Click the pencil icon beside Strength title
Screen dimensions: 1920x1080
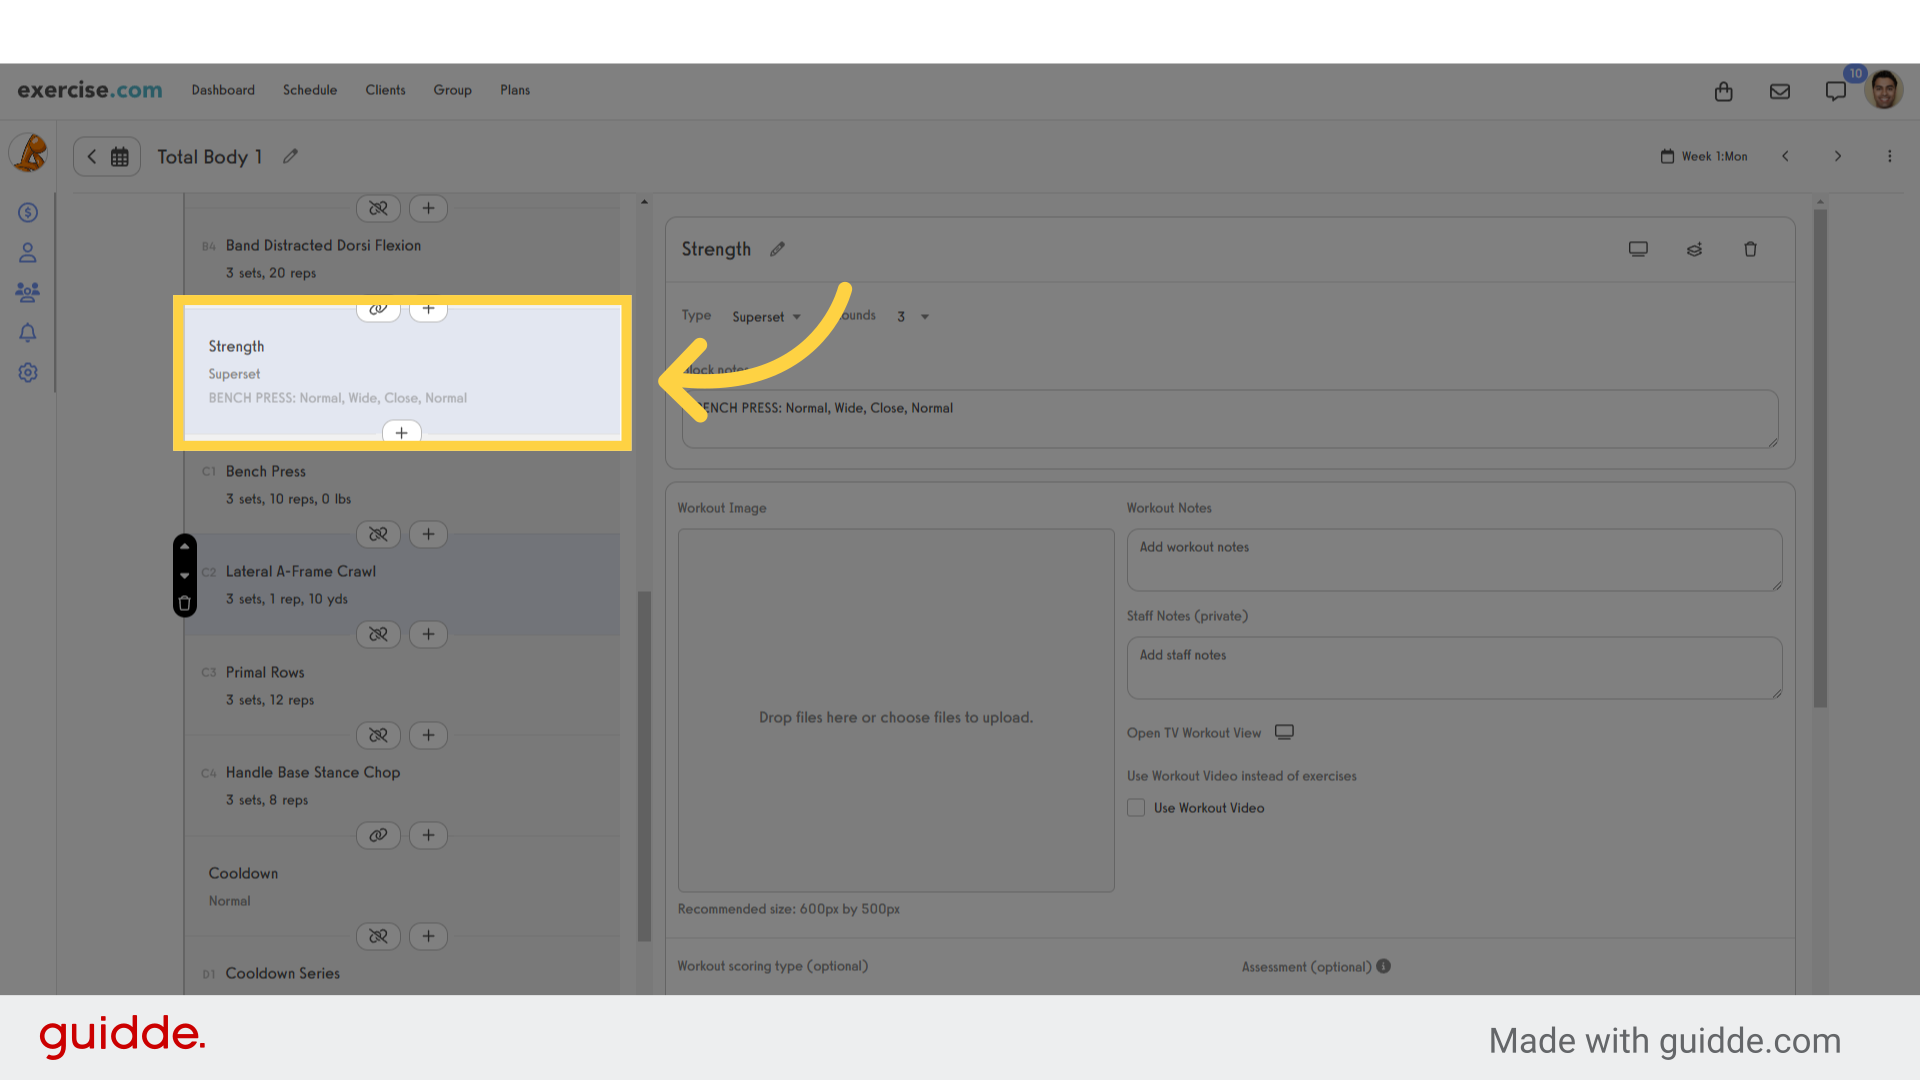pos(777,250)
